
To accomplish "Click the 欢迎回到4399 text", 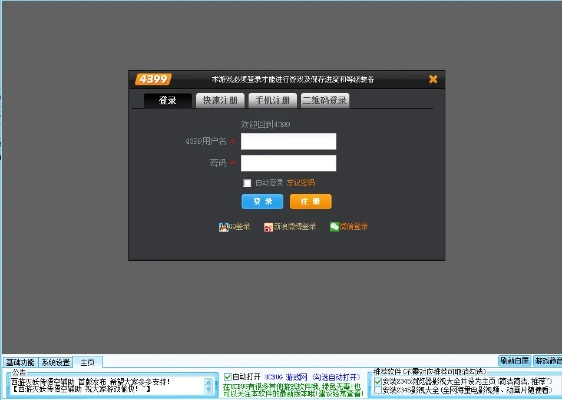I will click(x=265, y=124).
